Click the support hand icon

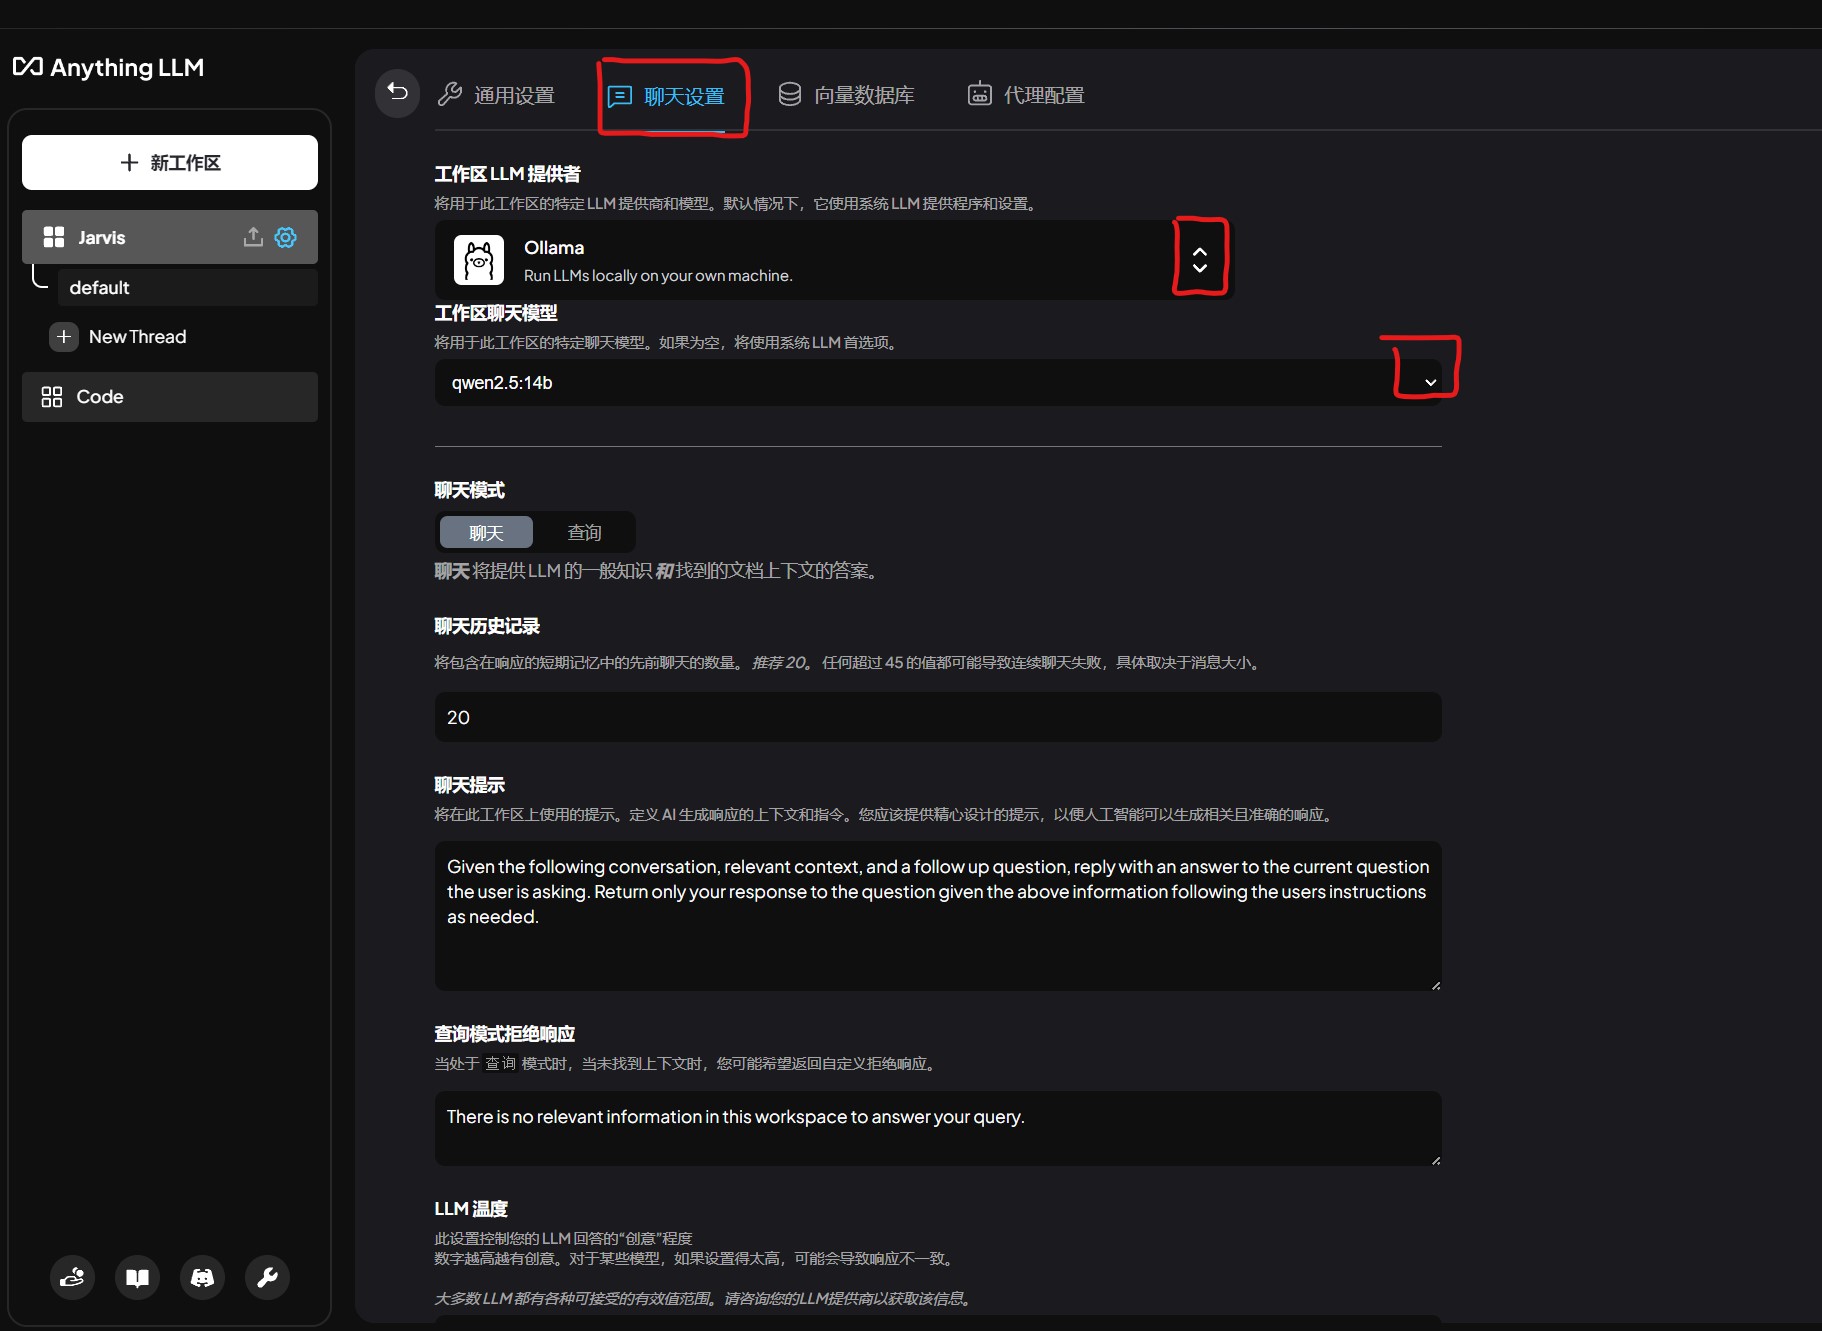click(72, 1277)
